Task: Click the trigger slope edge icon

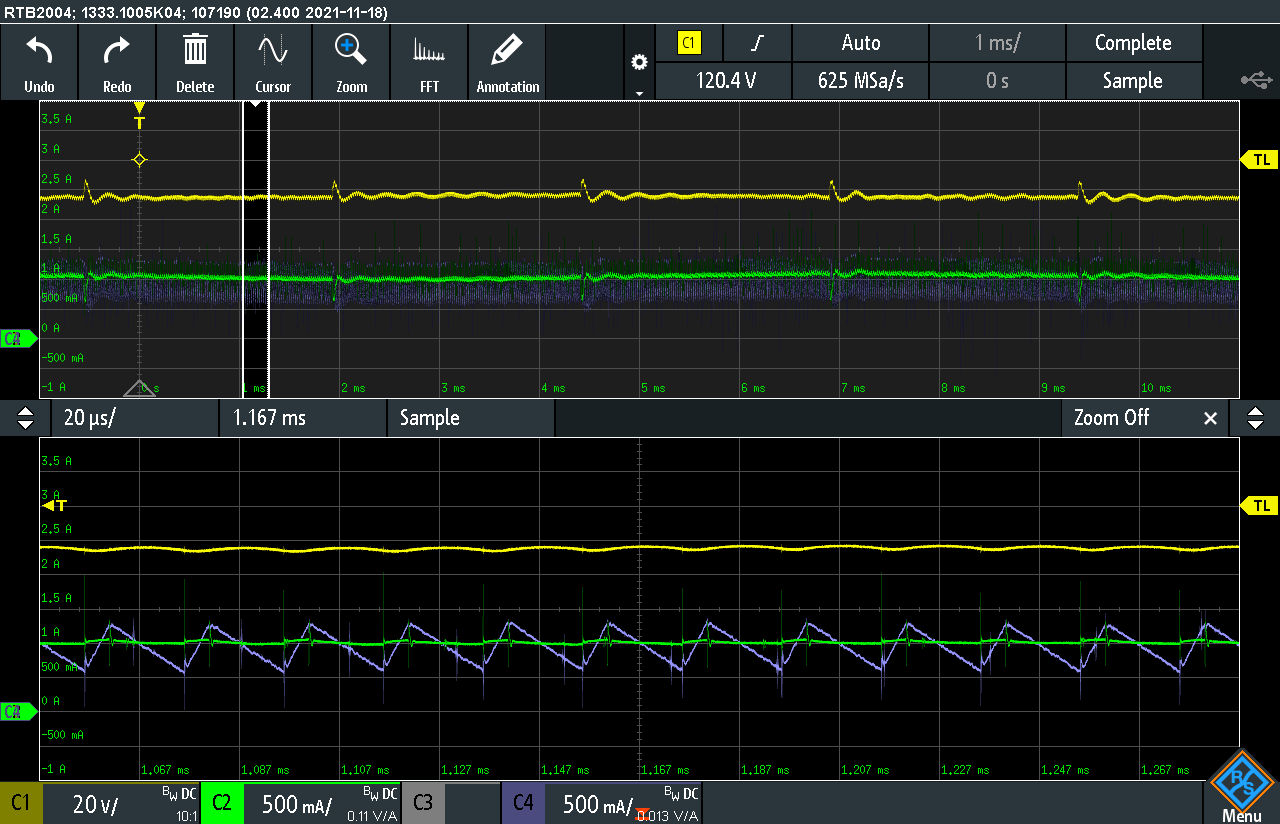Action: point(758,43)
